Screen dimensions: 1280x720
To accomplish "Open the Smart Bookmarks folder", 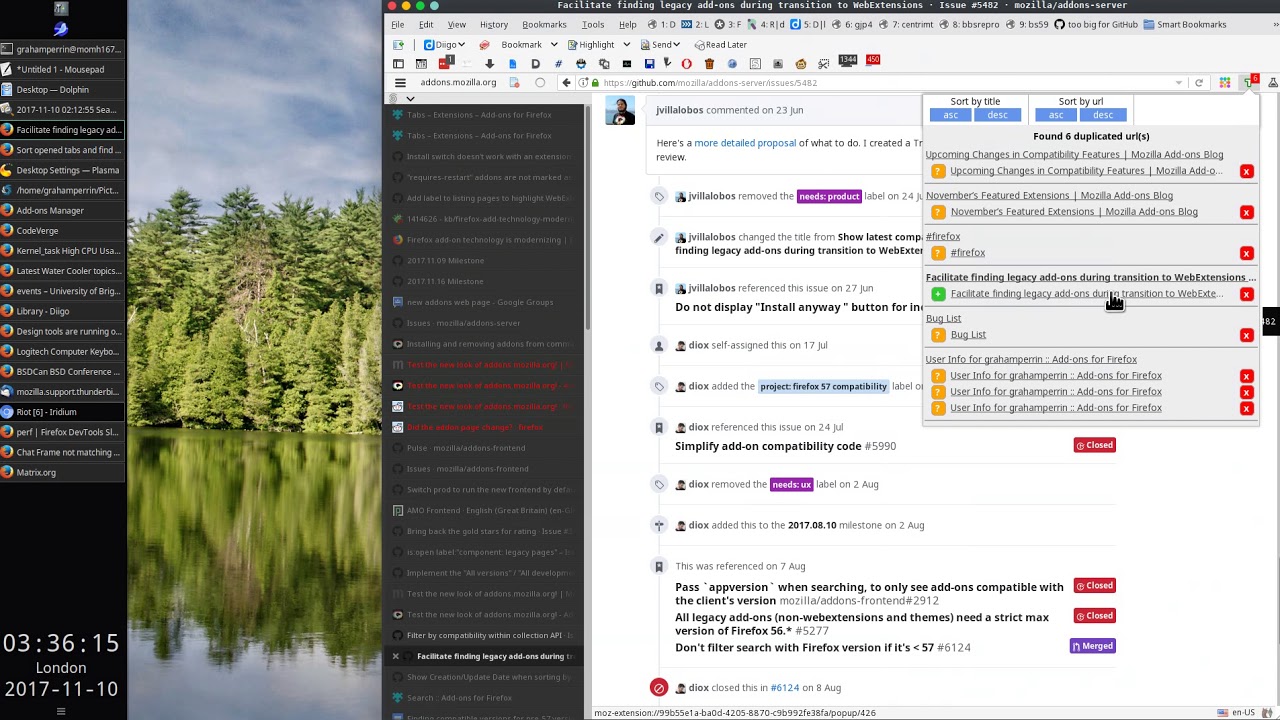I will 1185,24.
